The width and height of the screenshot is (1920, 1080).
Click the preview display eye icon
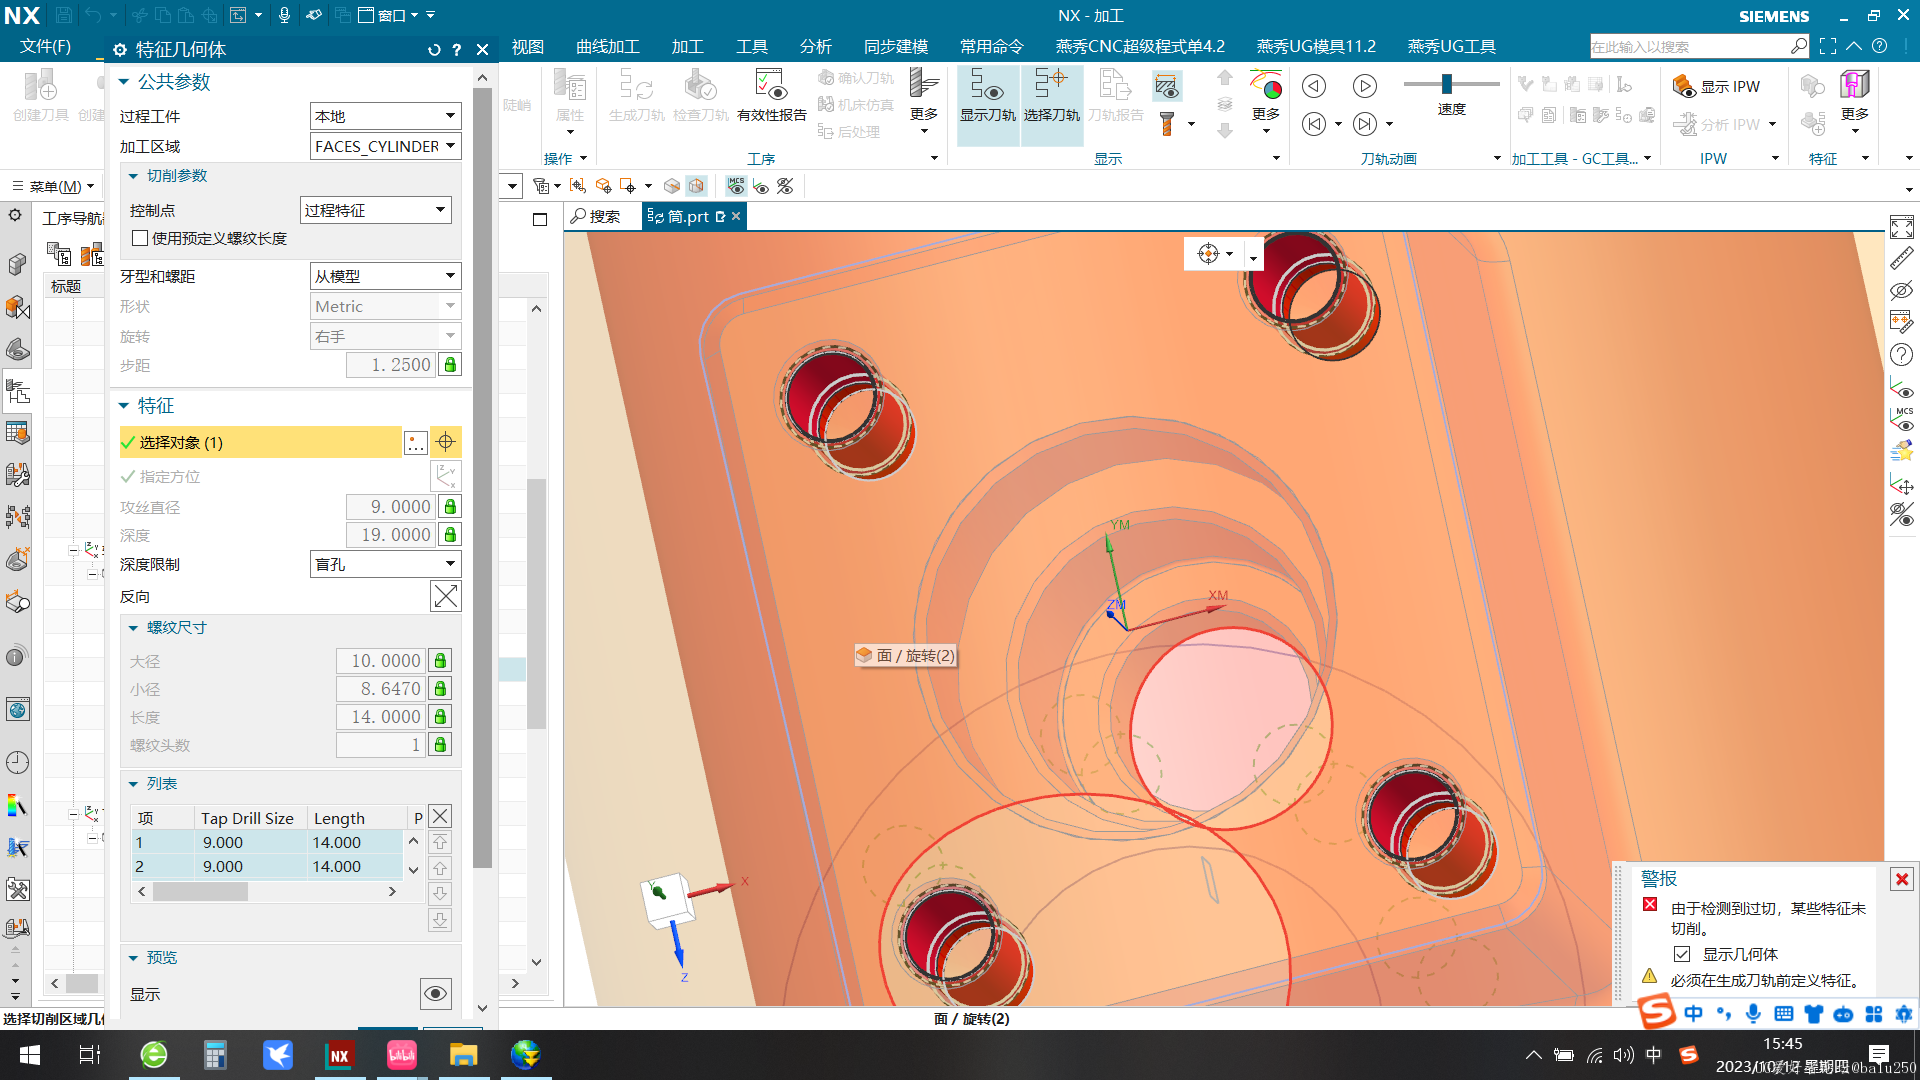click(x=435, y=993)
